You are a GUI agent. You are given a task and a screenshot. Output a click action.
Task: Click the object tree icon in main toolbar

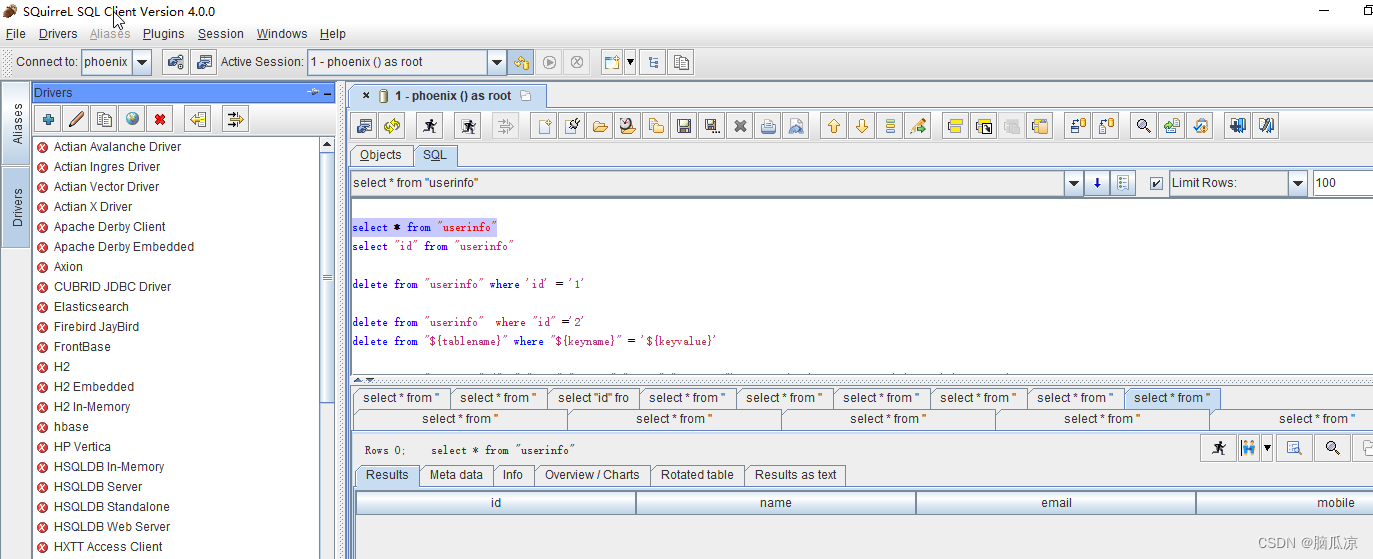coord(653,62)
